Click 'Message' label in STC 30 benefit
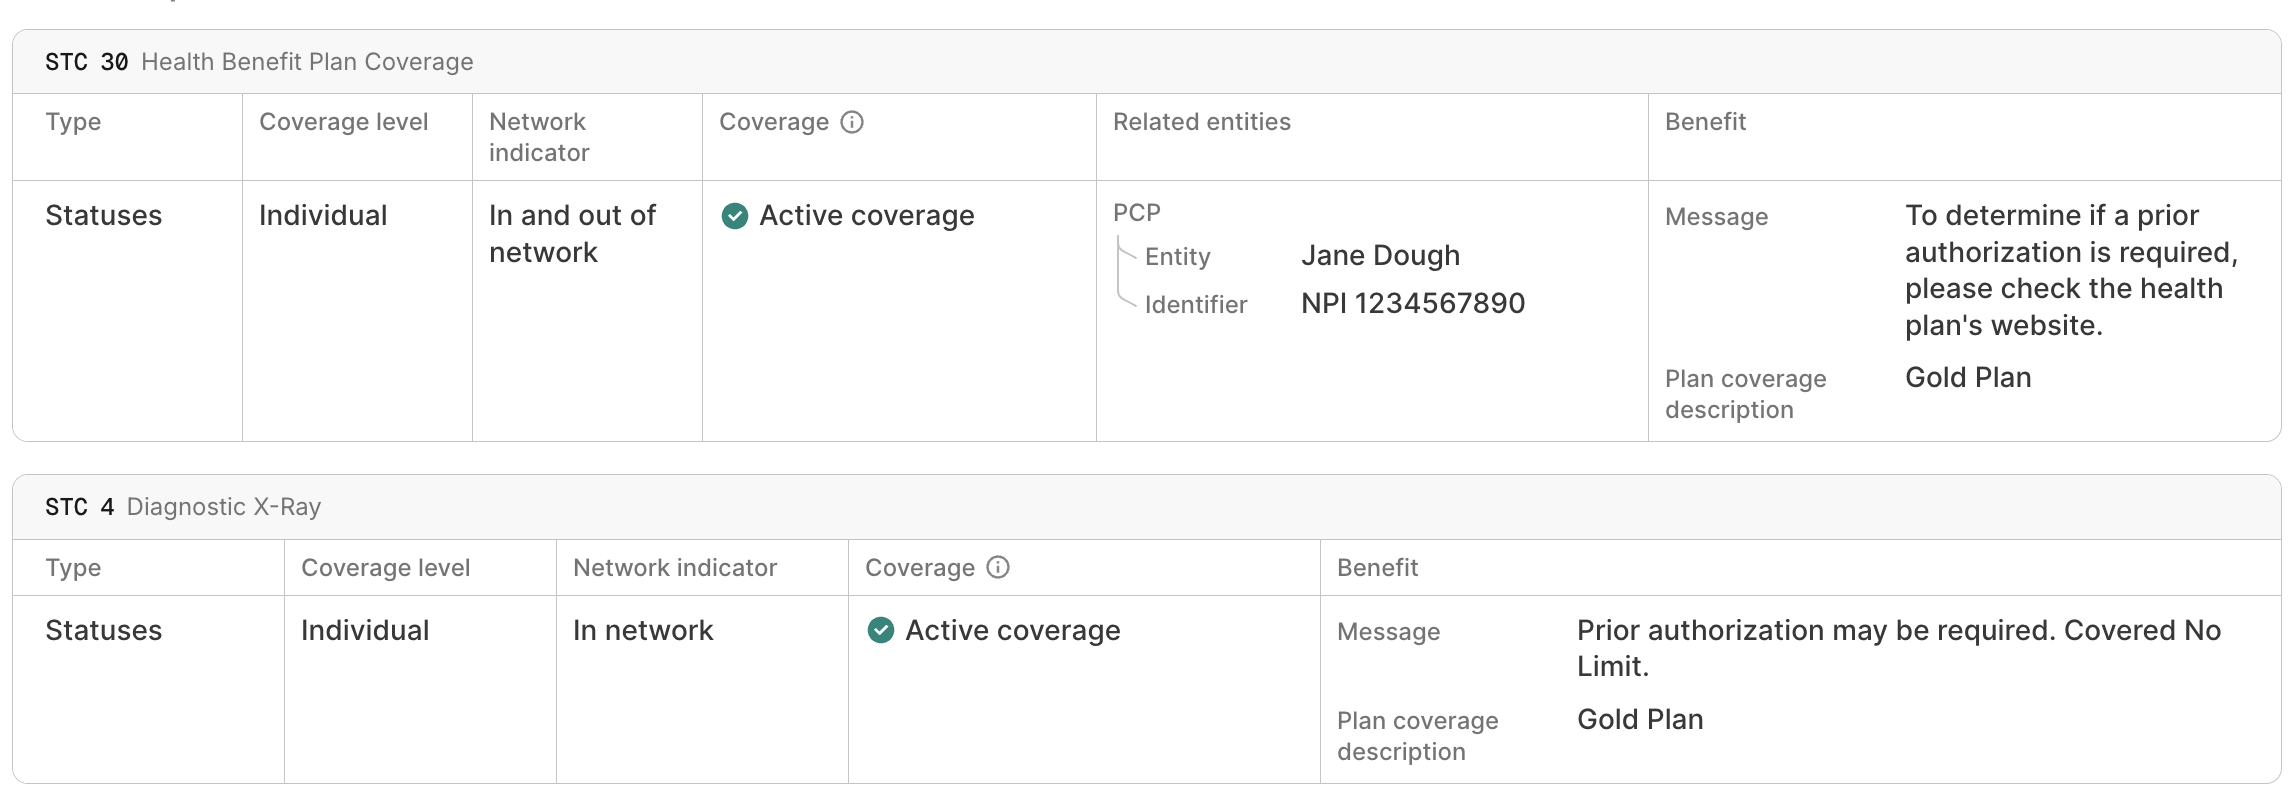Viewport: 2296px width, 804px height. pyautogui.click(x=1716, y=217)
